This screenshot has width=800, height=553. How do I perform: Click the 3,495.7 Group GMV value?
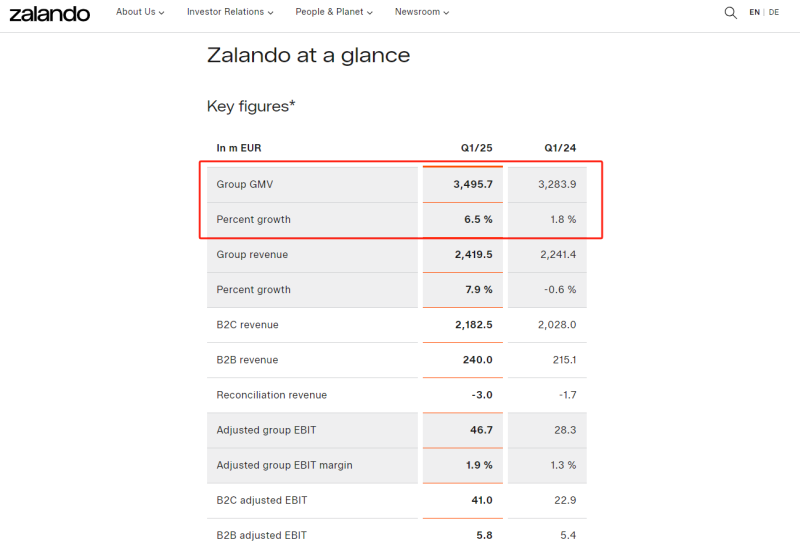472,184
